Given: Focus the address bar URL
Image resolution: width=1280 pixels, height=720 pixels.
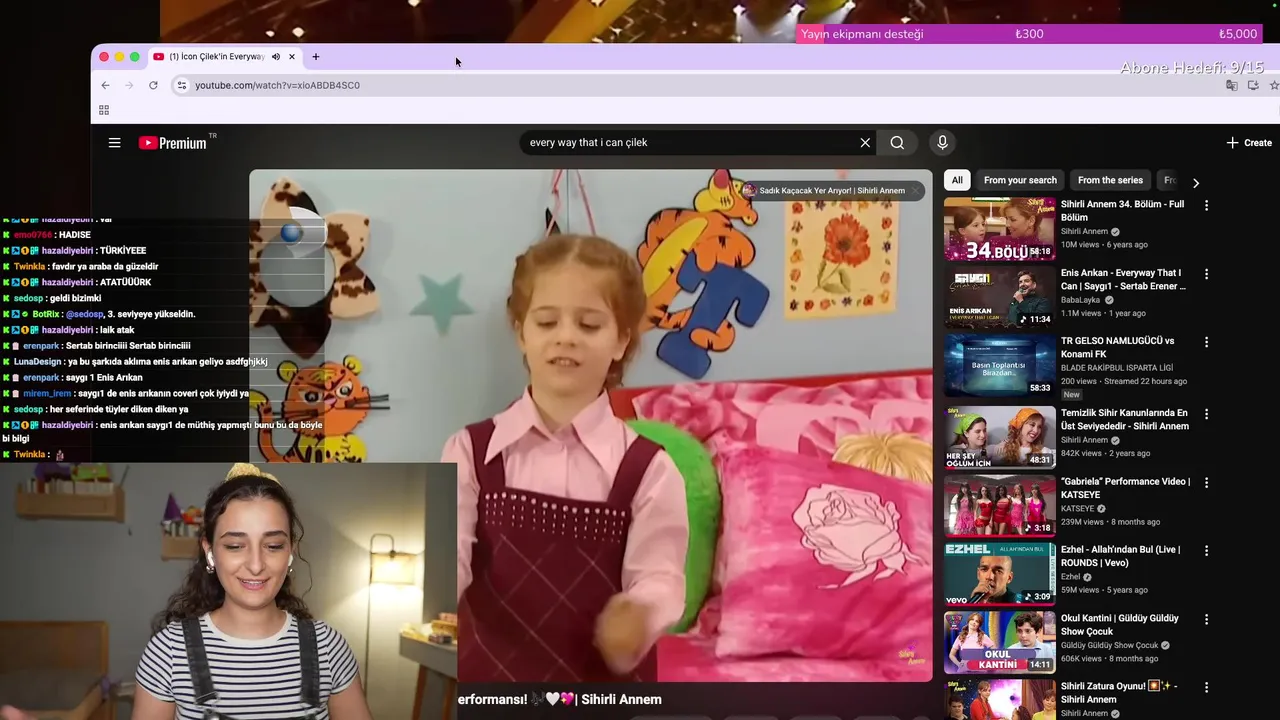Looking at the screenshot, I should (x=277, y=85).
